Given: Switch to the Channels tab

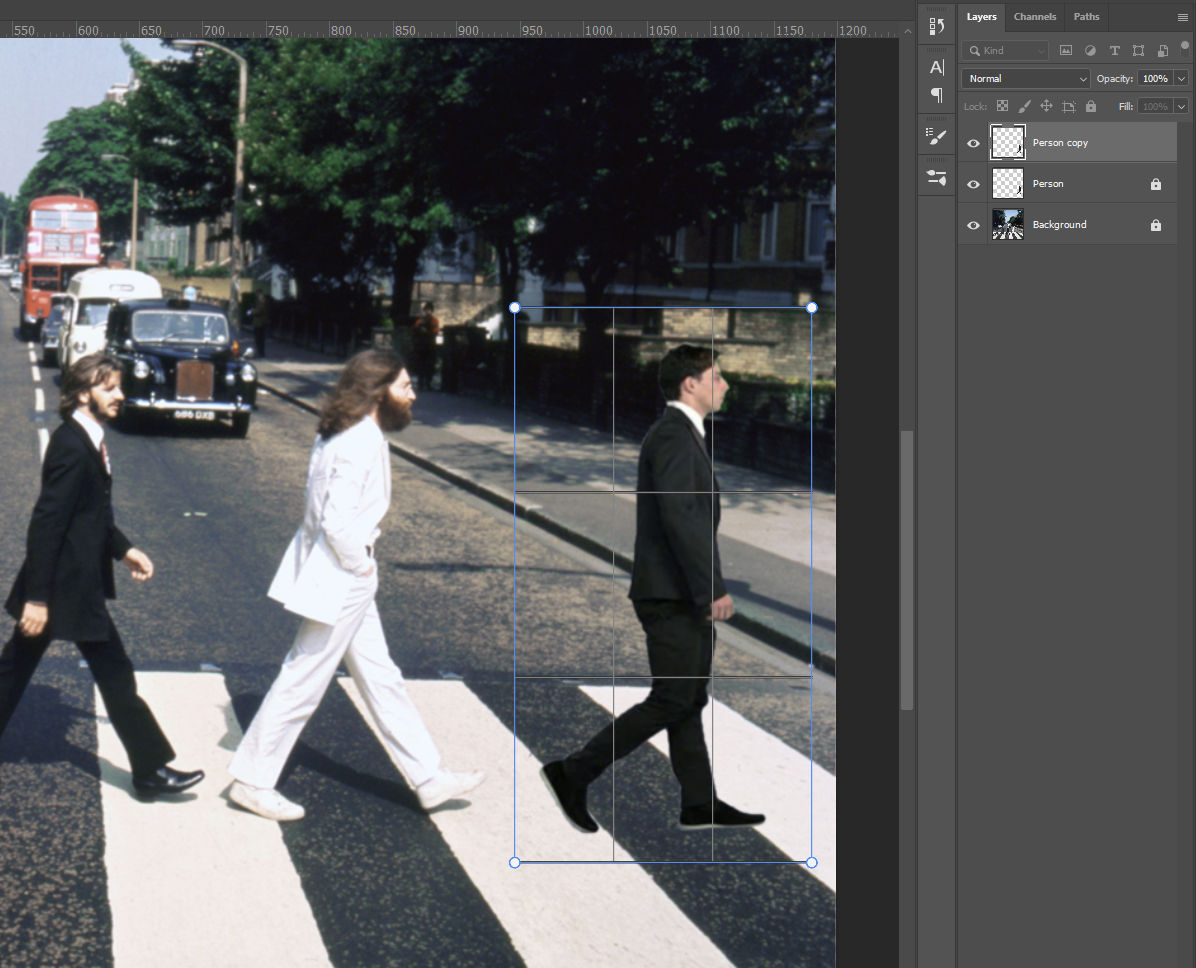Looking at the screenshot, I should [x=1035, y=17].
